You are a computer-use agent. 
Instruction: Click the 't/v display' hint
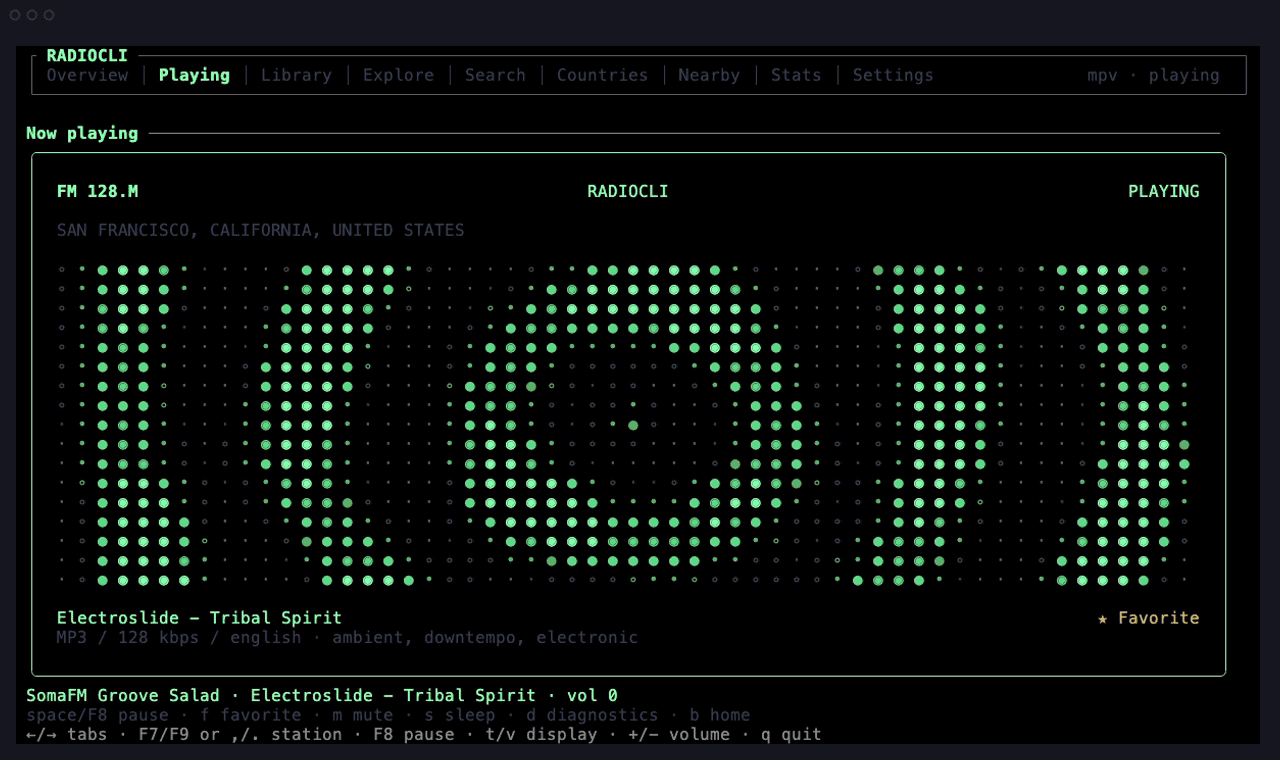[541, 734]
